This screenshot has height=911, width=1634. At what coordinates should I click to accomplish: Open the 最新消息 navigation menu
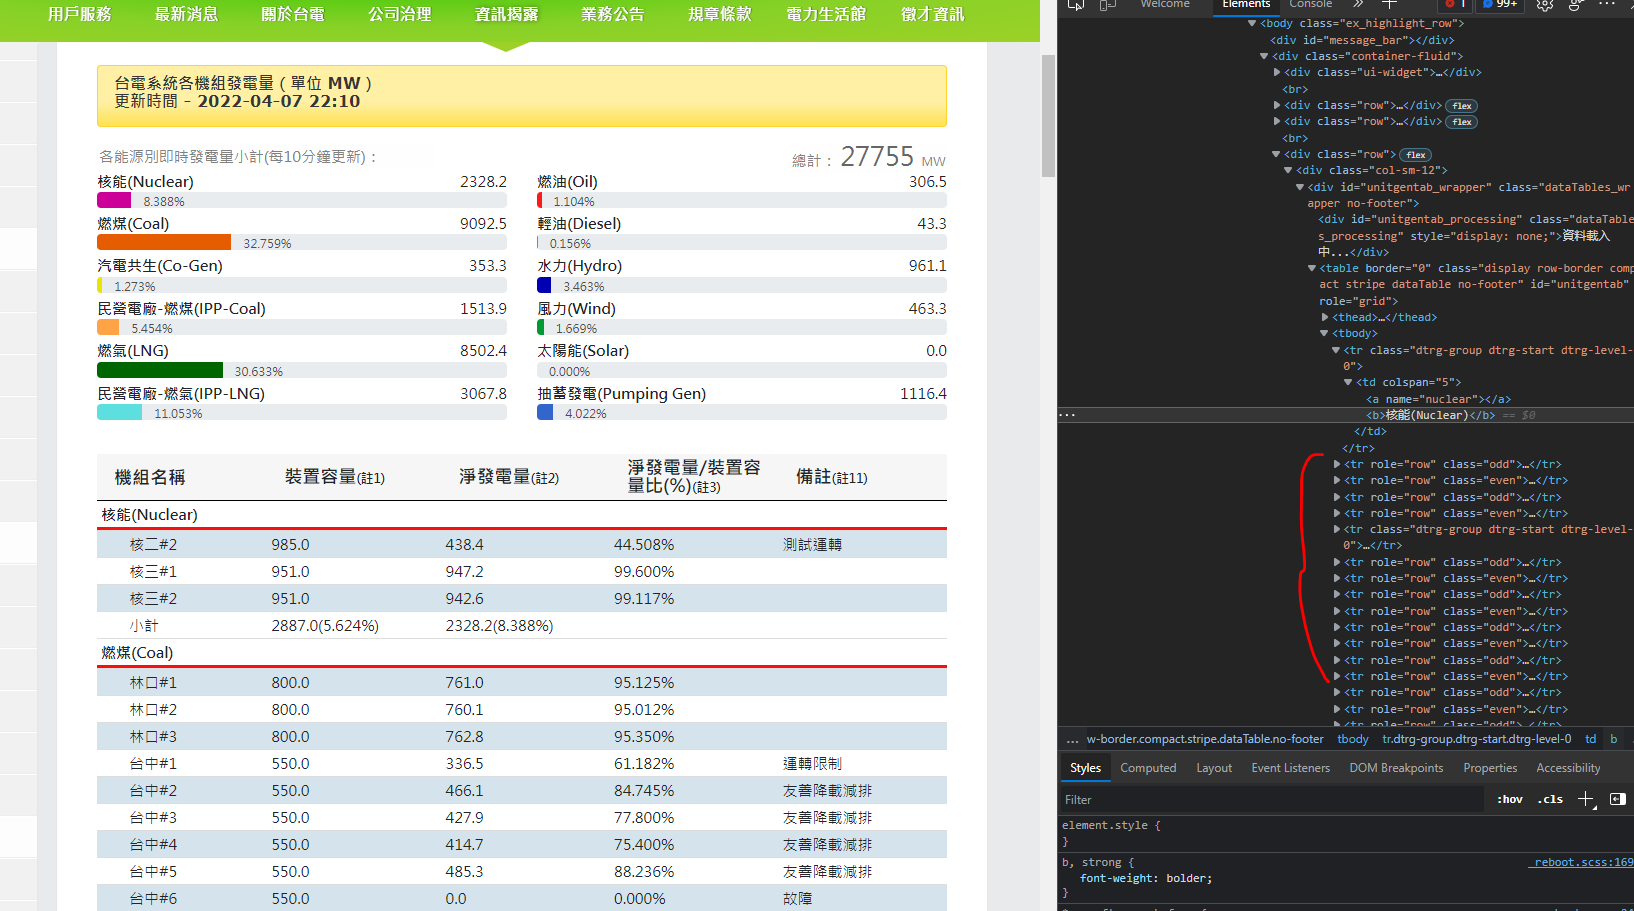(186, 14)
